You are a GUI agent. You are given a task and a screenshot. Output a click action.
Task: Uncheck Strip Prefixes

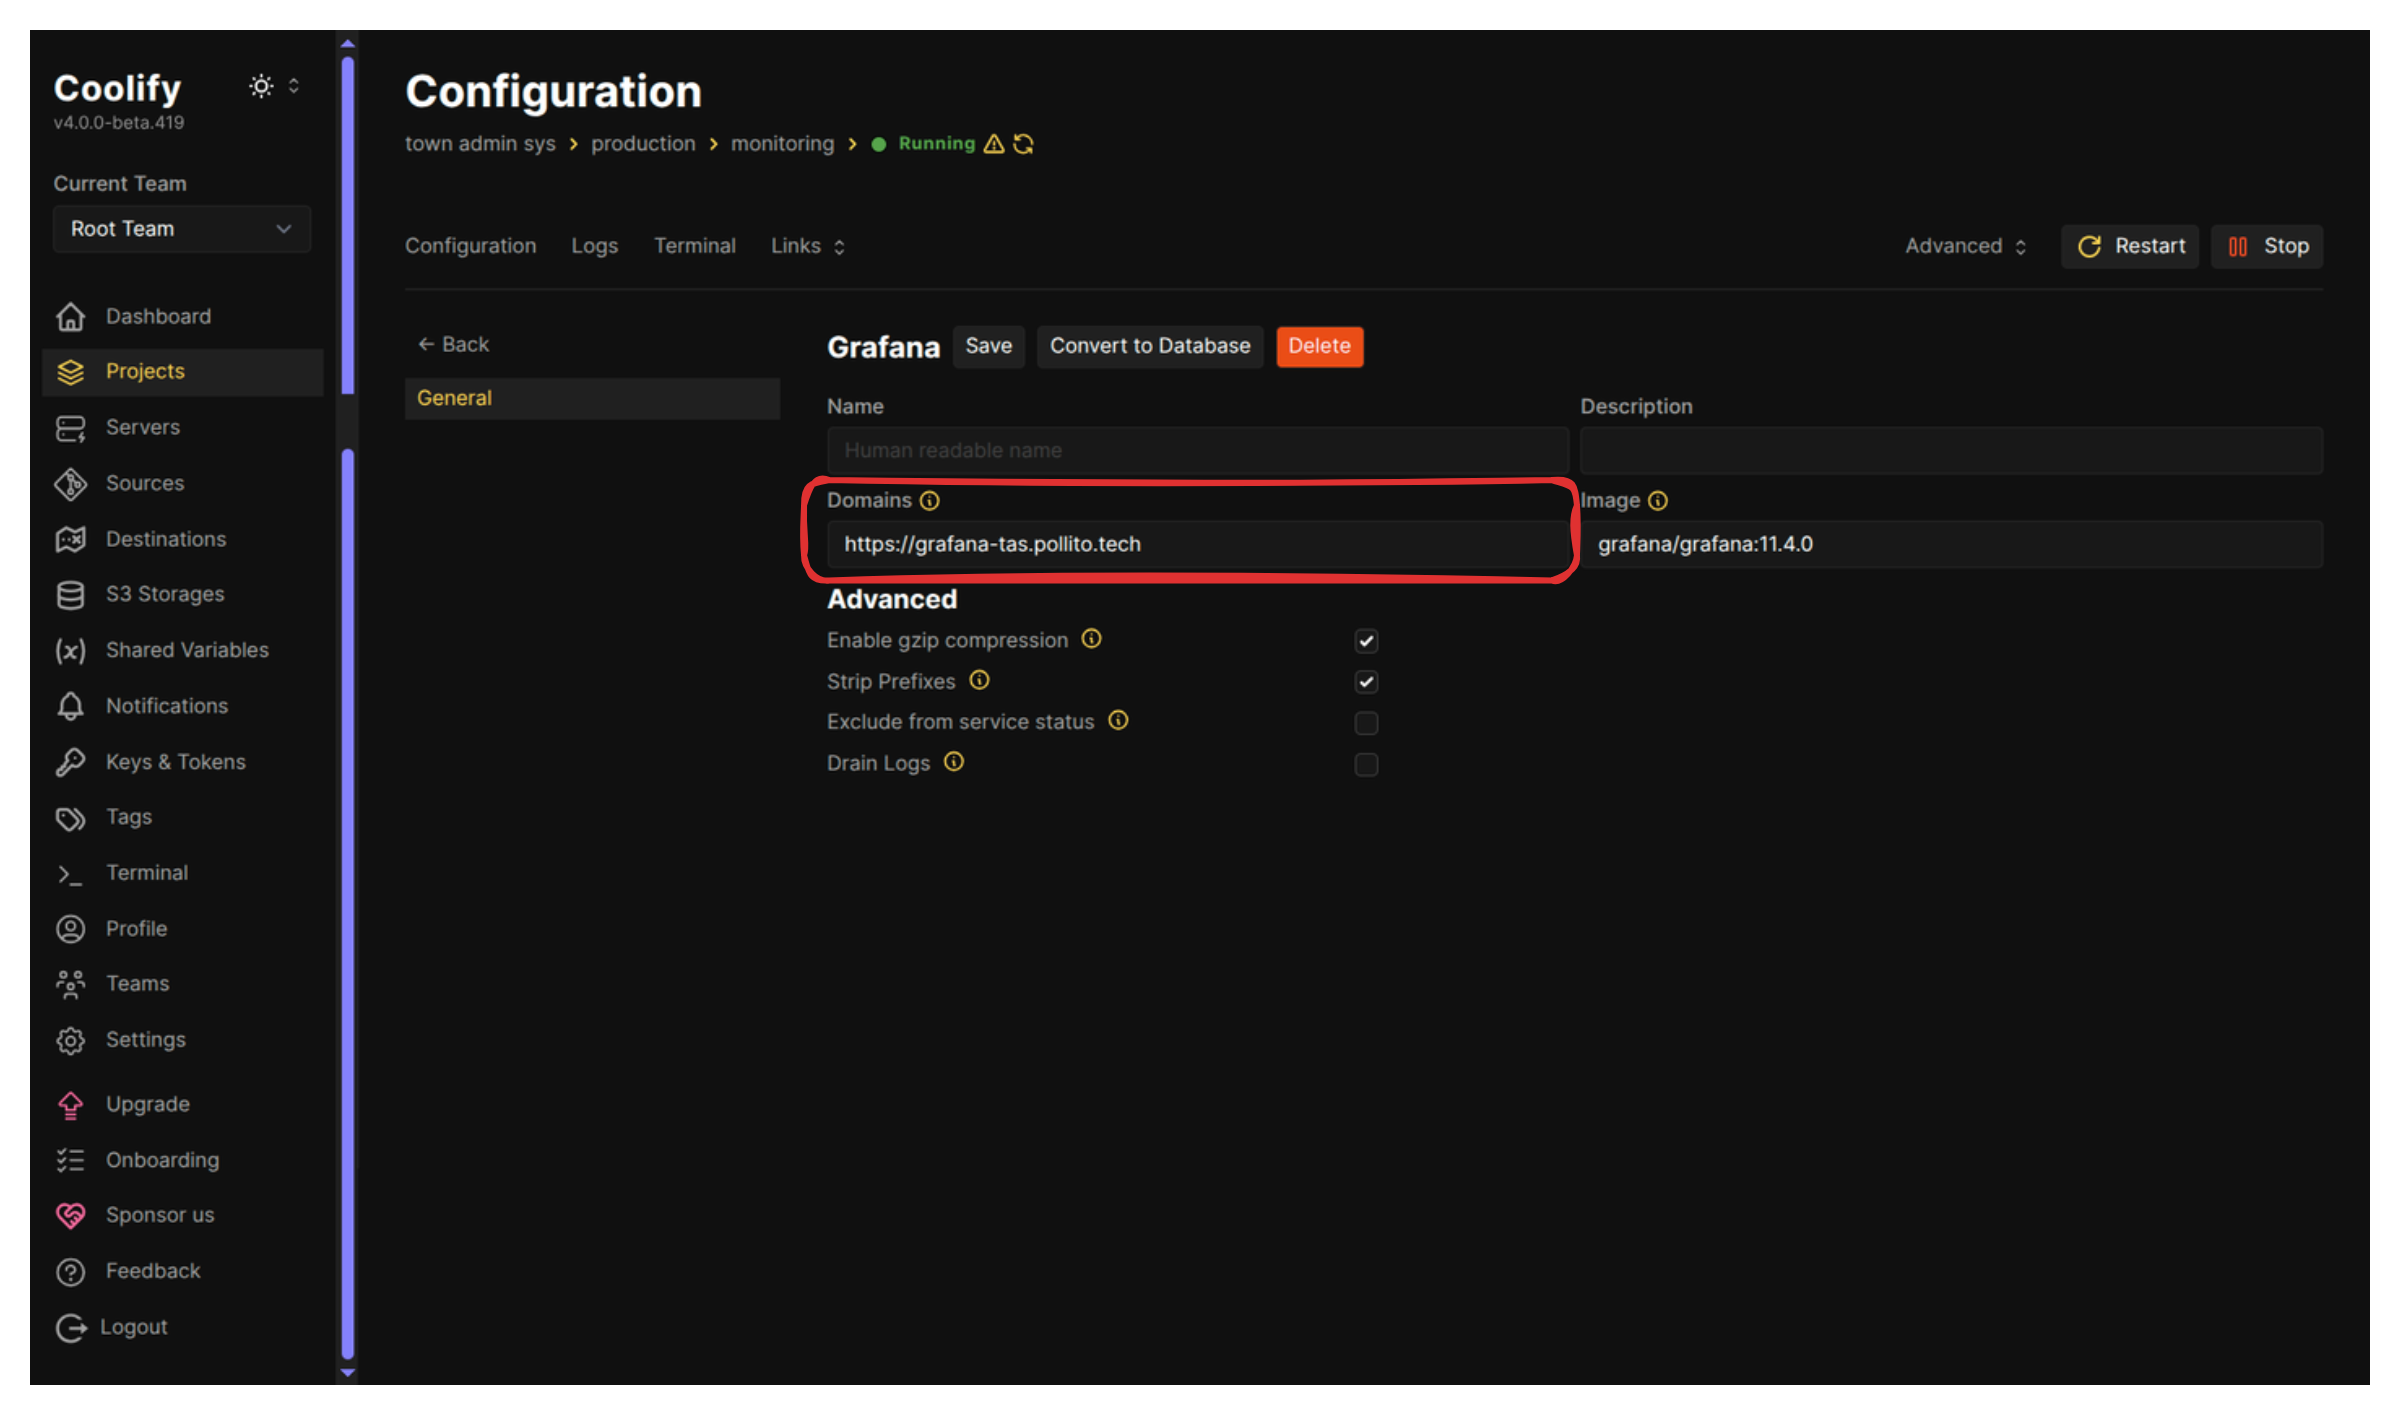click(1366, 682)
